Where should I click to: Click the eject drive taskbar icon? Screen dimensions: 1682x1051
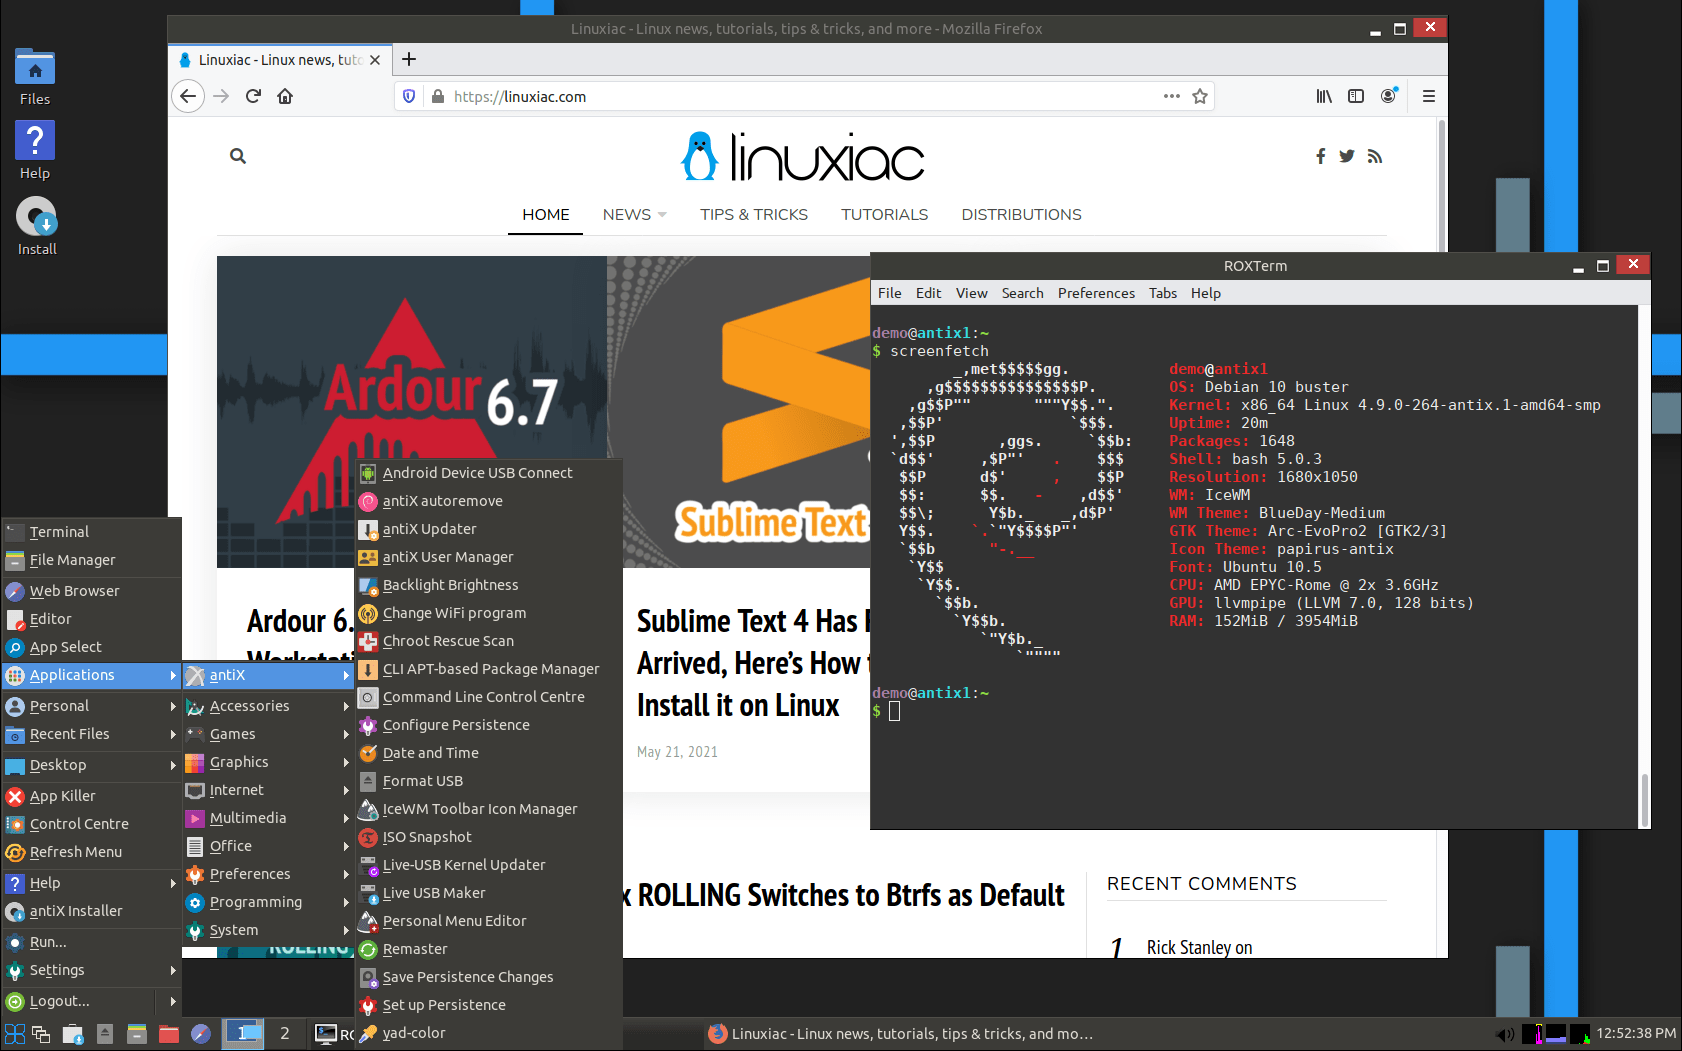tap(105, 1034)
